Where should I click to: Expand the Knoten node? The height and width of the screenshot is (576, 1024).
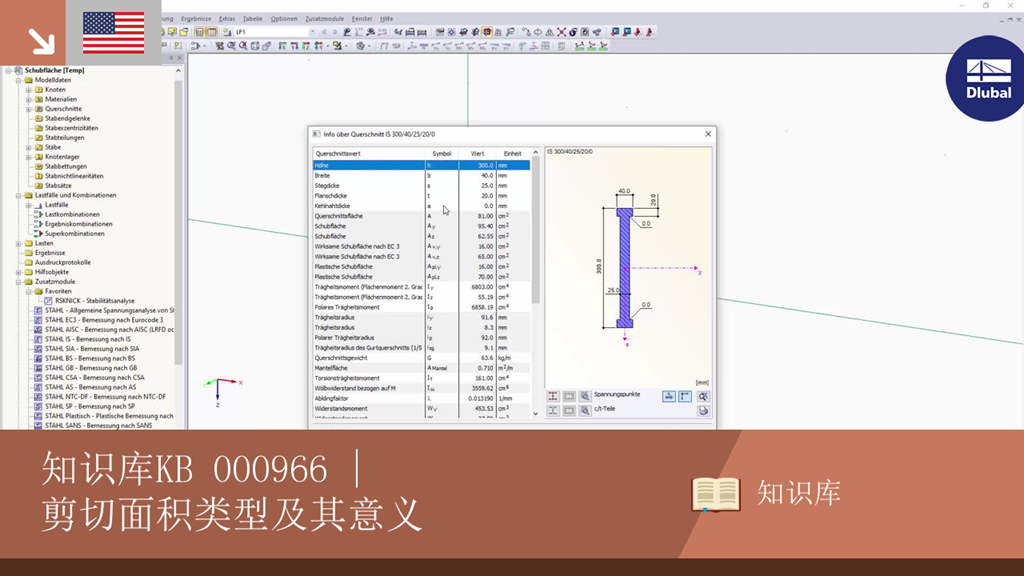click(29, 90)
